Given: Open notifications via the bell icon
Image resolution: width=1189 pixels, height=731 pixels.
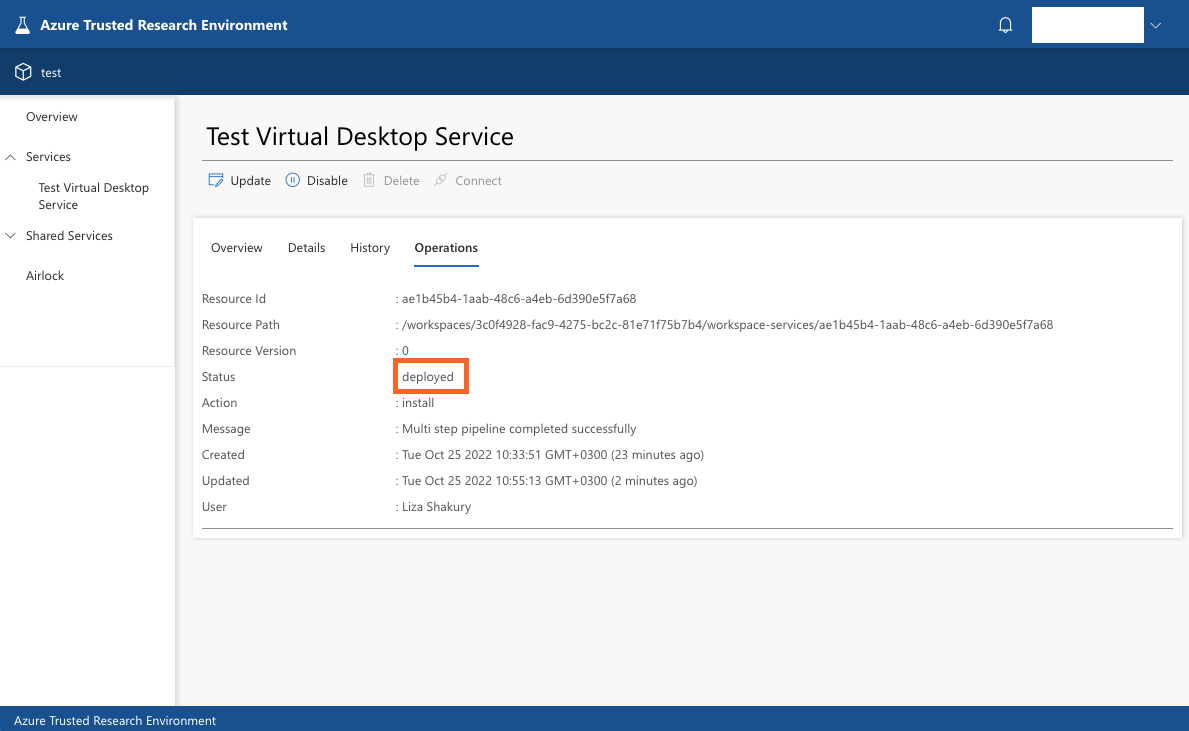Looking at the screenshot, I should tap(1005, 23).
